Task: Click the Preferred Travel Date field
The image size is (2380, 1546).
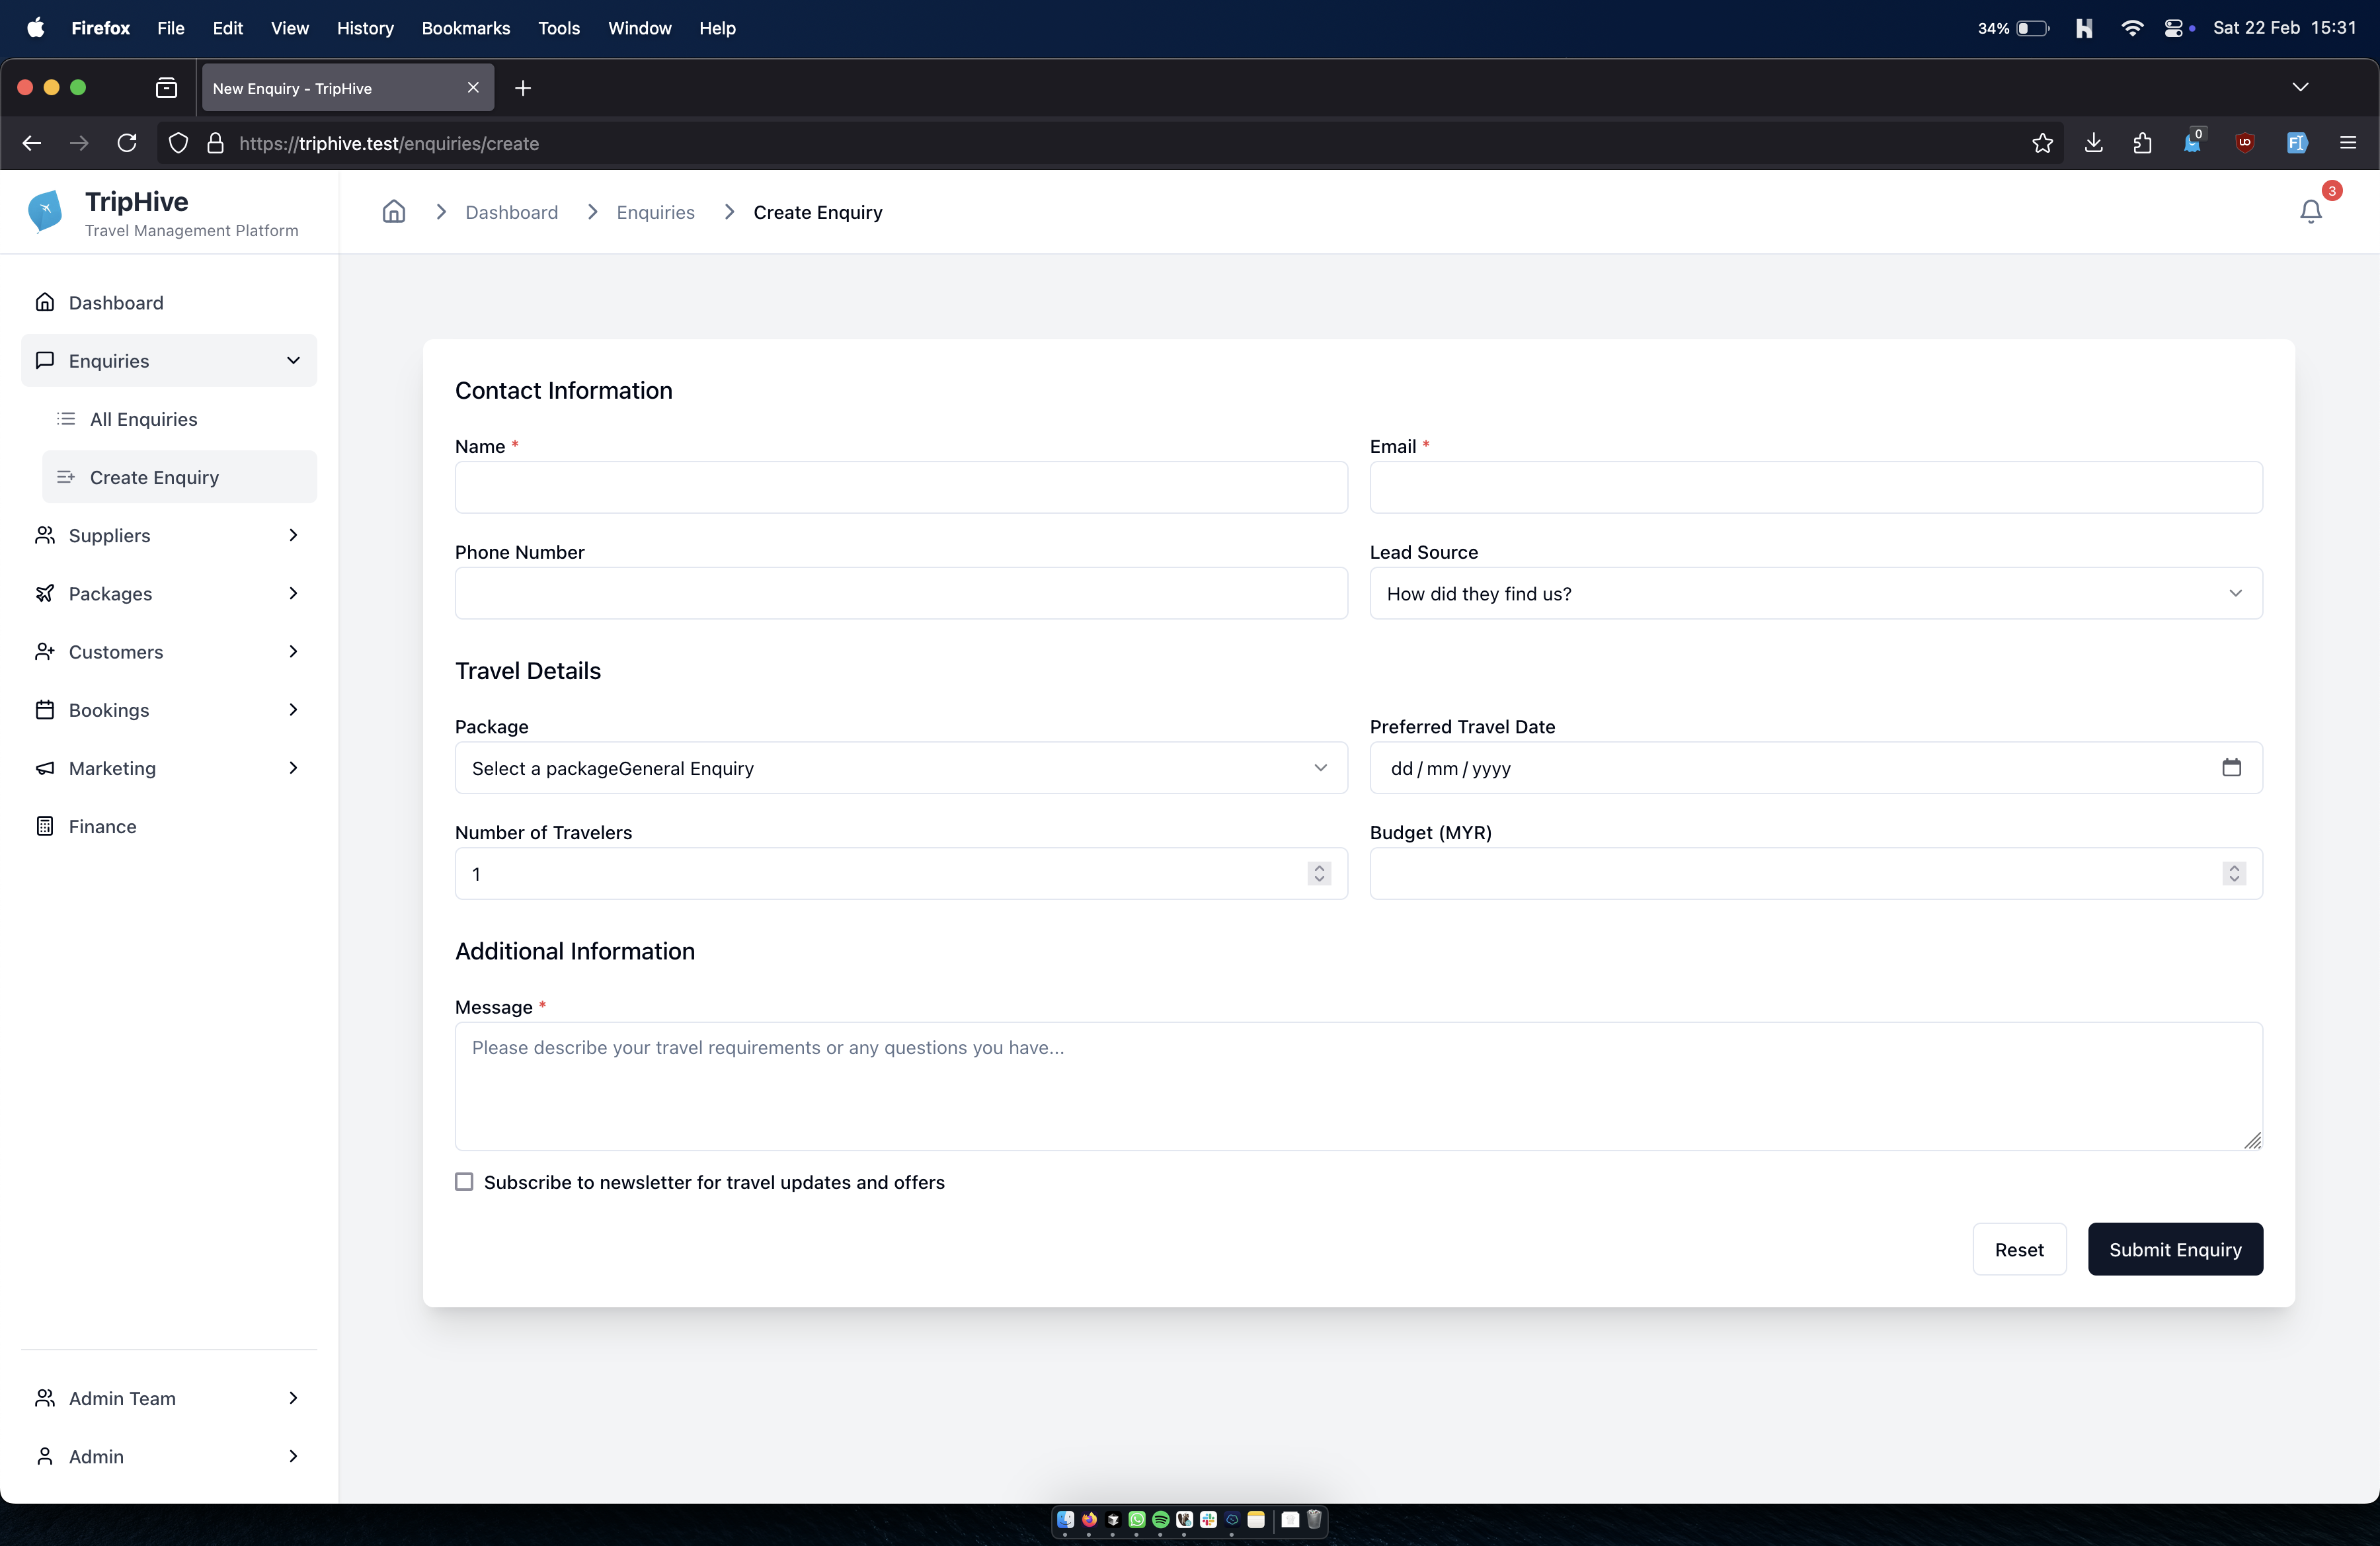Action: coord(1815,767)
